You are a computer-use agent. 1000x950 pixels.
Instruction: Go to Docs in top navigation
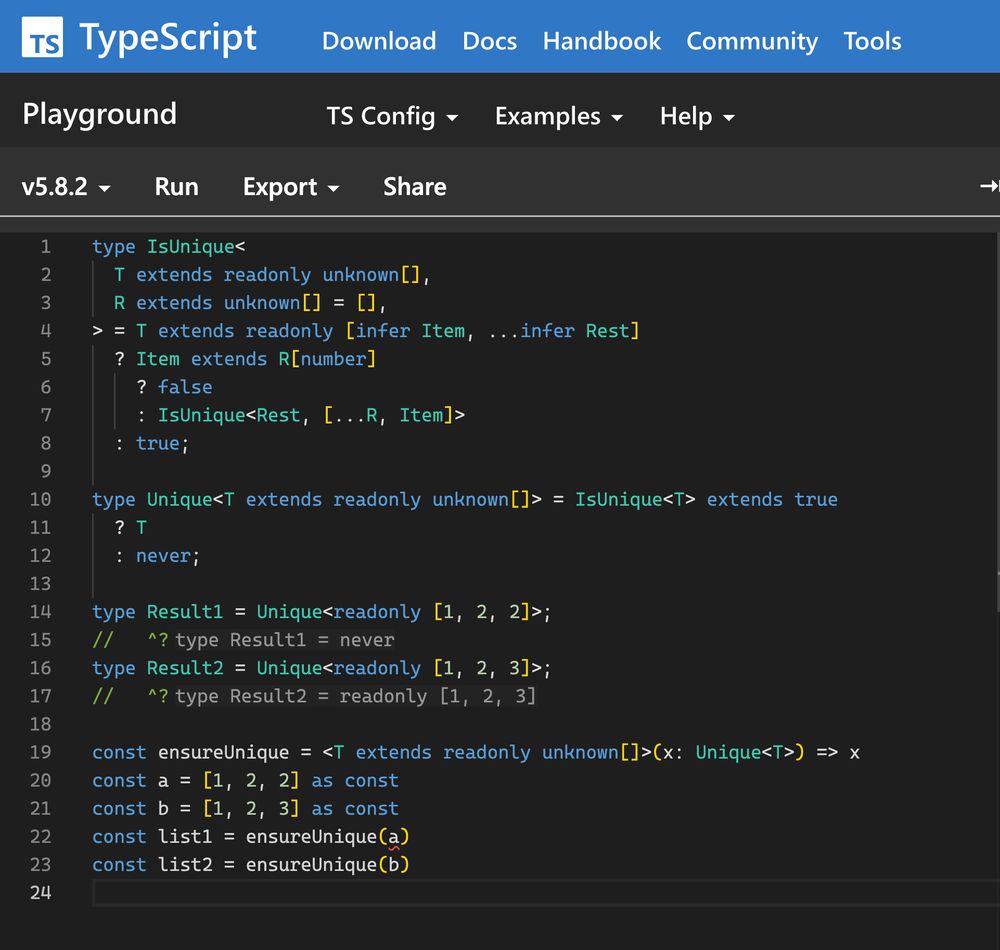coord(489,41)
